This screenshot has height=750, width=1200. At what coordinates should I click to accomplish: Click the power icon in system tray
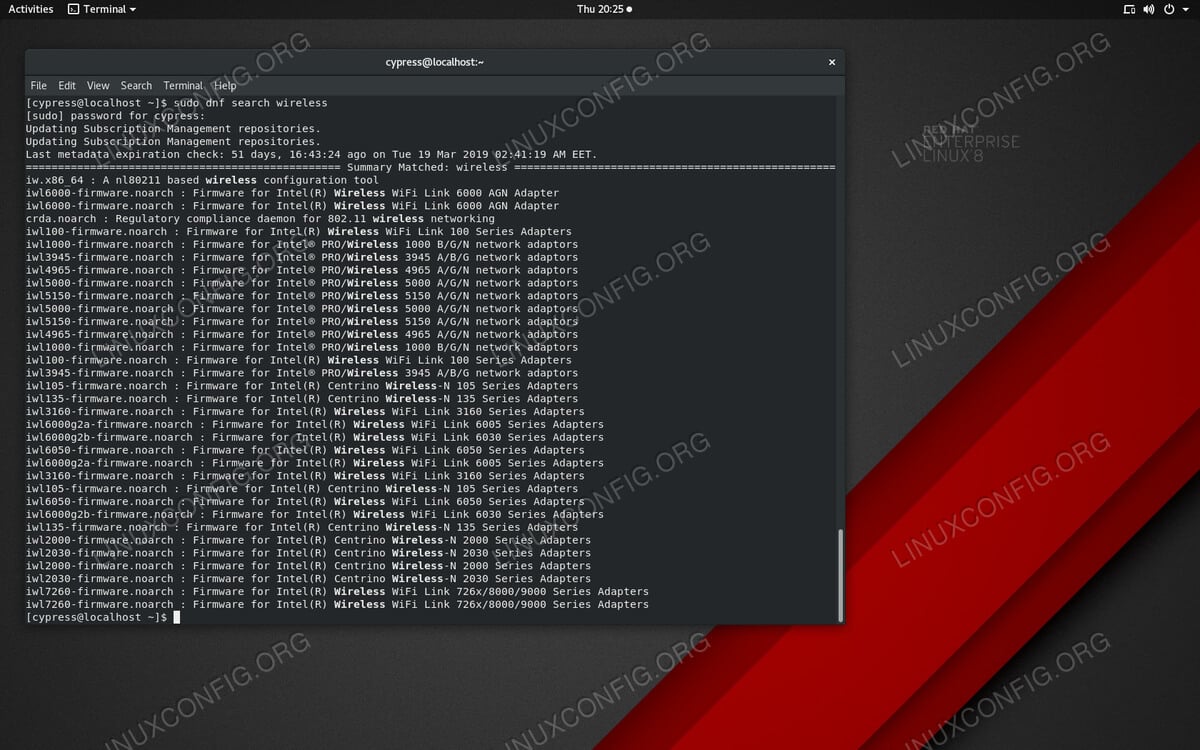tap(1168, 9)
